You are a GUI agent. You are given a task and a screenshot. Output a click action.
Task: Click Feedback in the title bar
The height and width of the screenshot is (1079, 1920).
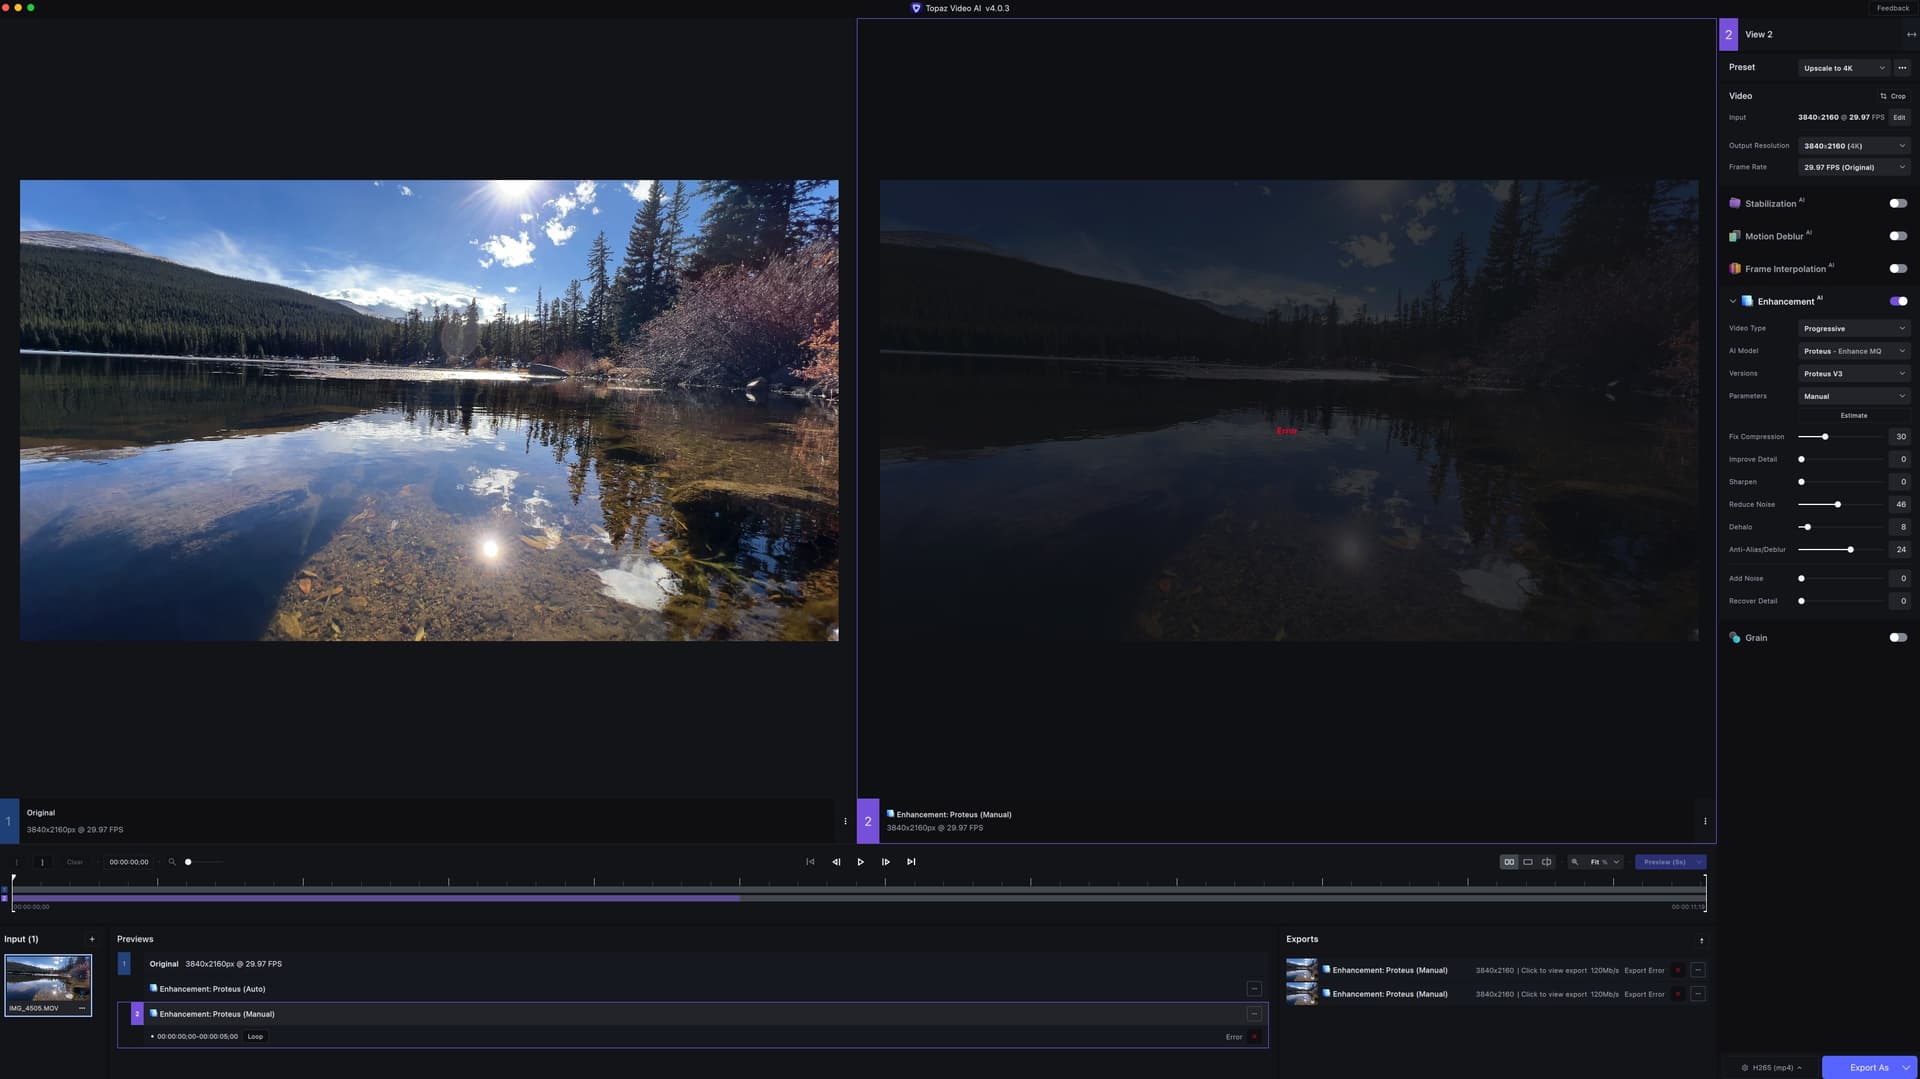point(1892,8)
